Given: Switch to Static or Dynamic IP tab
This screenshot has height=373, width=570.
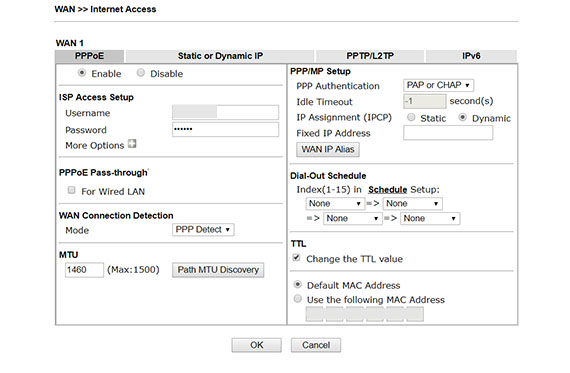Looking at the screenshot, I should coord(220,56).
